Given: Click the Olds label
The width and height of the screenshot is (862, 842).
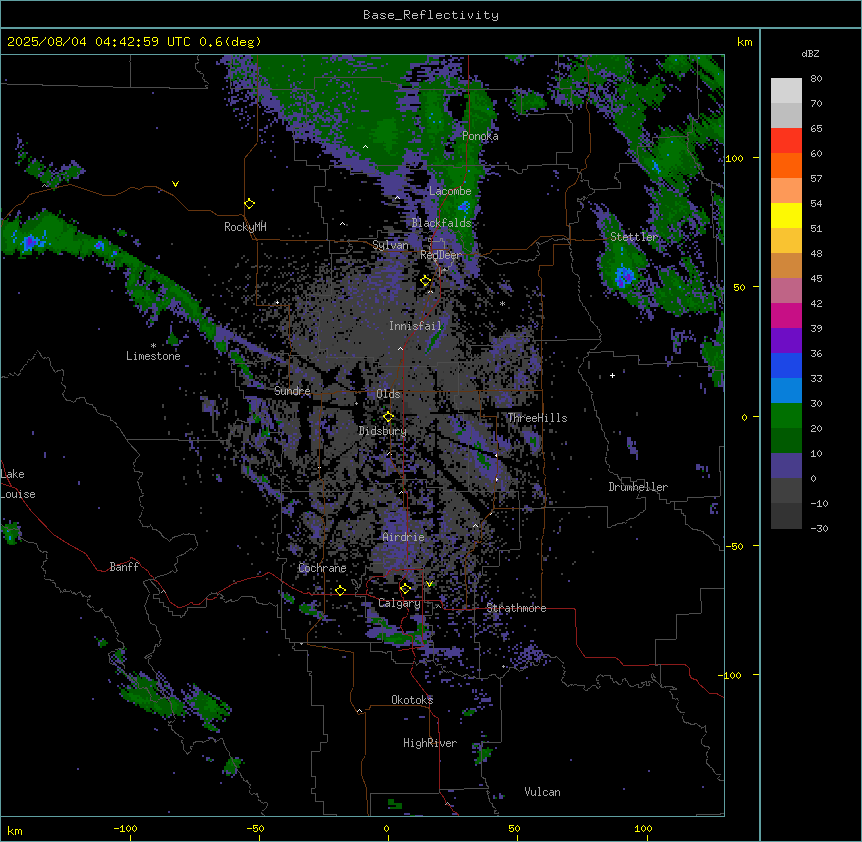Looking at the screenshot, I should [388, 394].
